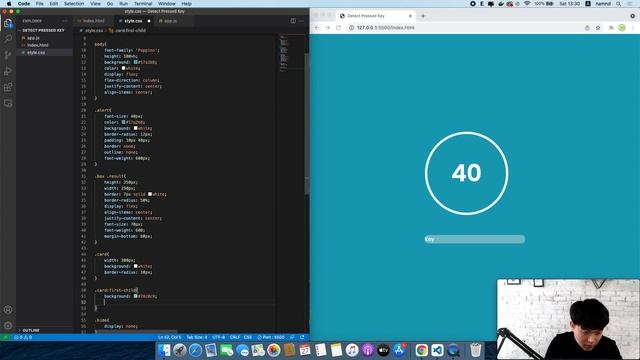
Task: View site information icon in address bar
Action: pos(351,28)
